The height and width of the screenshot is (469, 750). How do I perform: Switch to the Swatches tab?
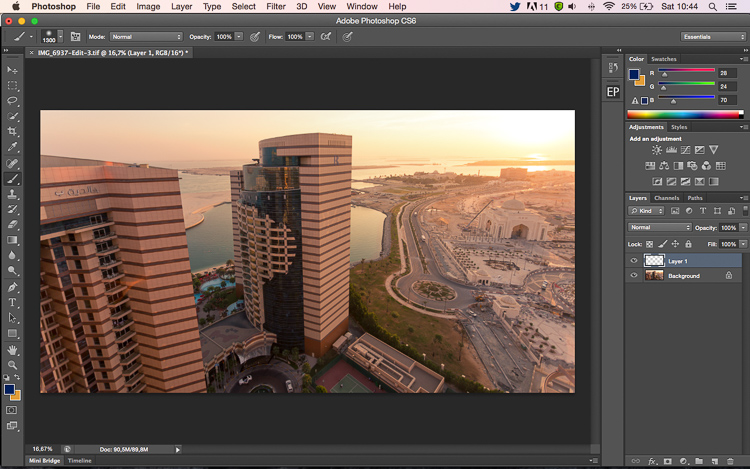pyautogui.click(x=664, y=59)
